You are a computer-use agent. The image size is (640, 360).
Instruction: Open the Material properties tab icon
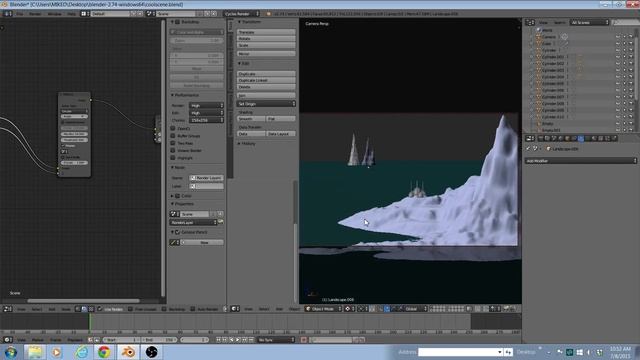click(x=593, y=139)
